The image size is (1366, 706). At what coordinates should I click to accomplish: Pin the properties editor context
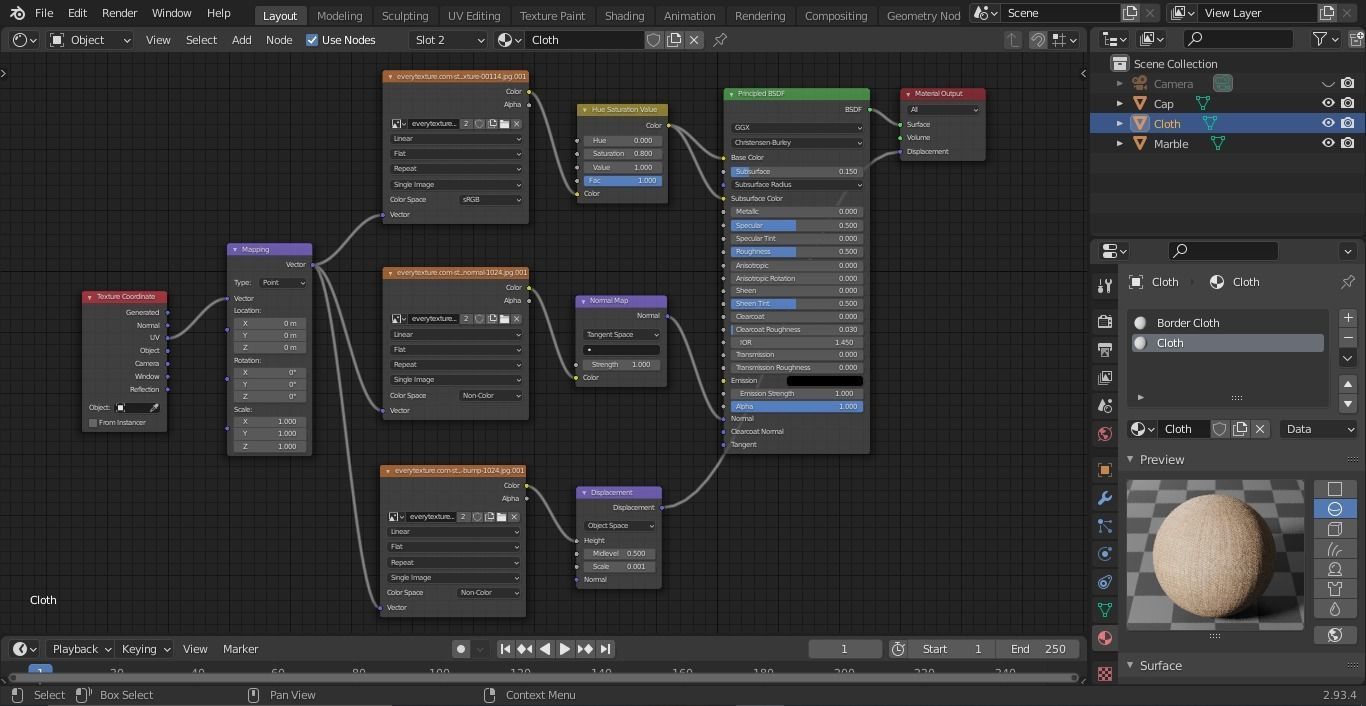[1348, 282]
